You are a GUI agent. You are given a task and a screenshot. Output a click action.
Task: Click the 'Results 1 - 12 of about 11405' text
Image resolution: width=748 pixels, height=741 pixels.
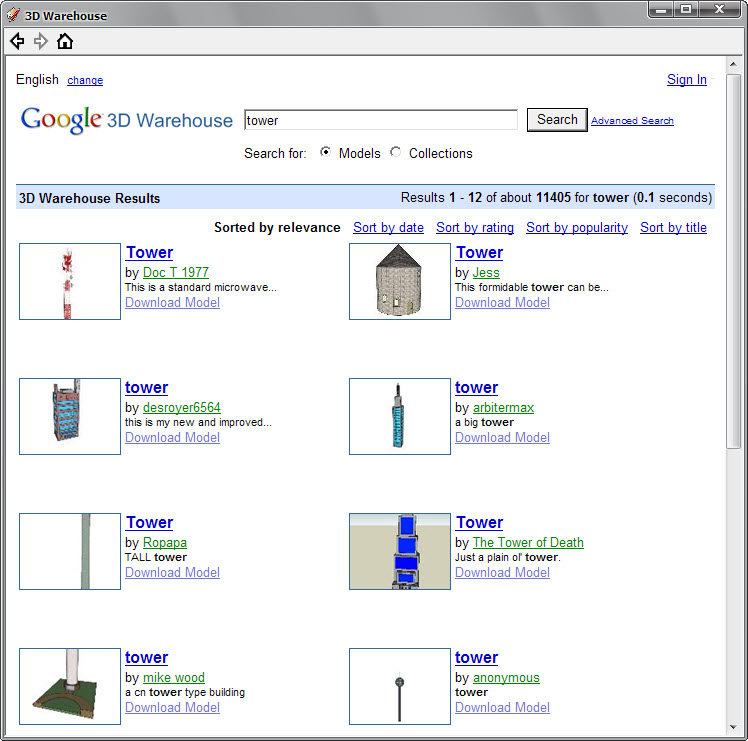tap(486, 198)
